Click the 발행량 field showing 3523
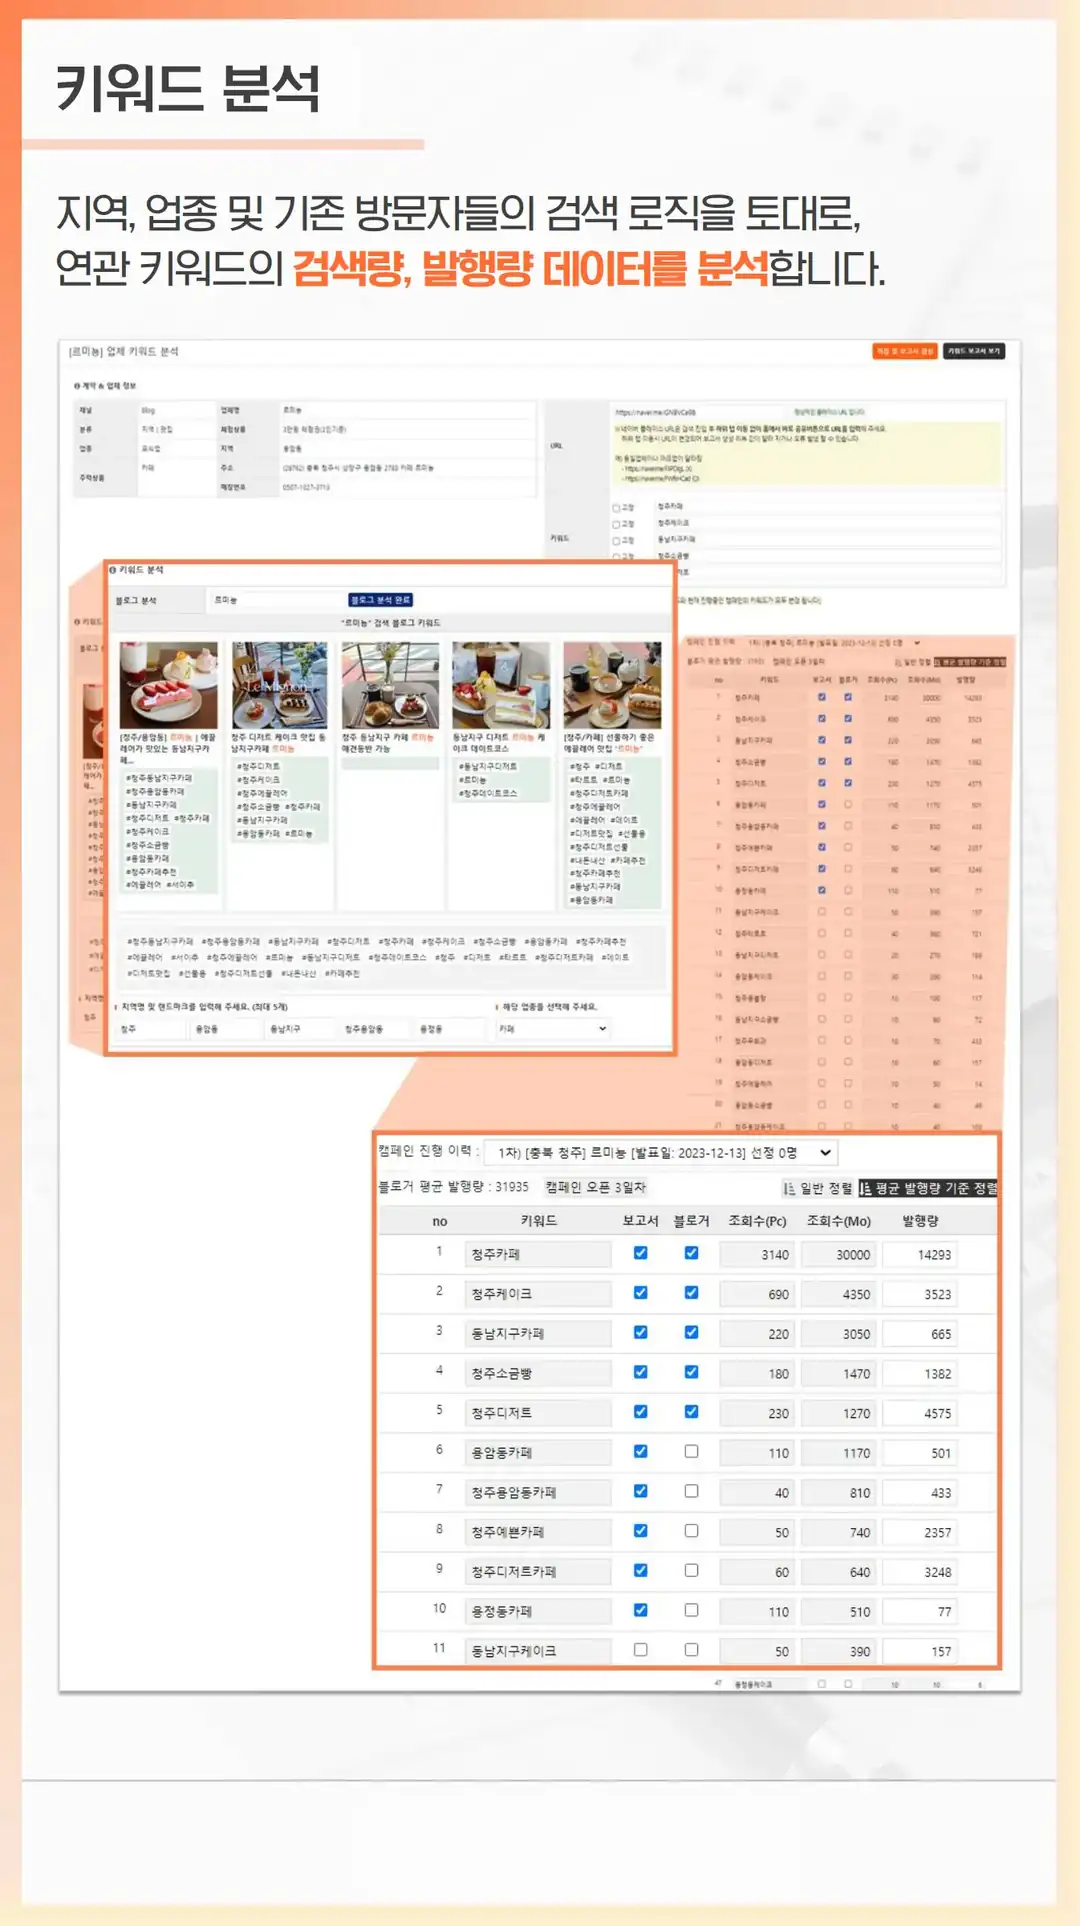The image size is (1080, 1926). click(x=920, y=1294)
